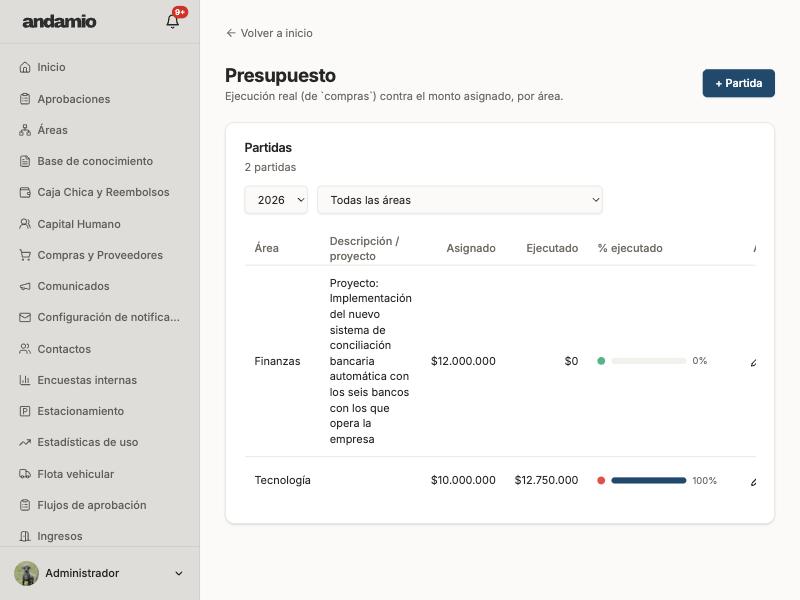Edit the Tecnología budget row pencil
Screen dimensions: 800x600
tap(753, 481)
